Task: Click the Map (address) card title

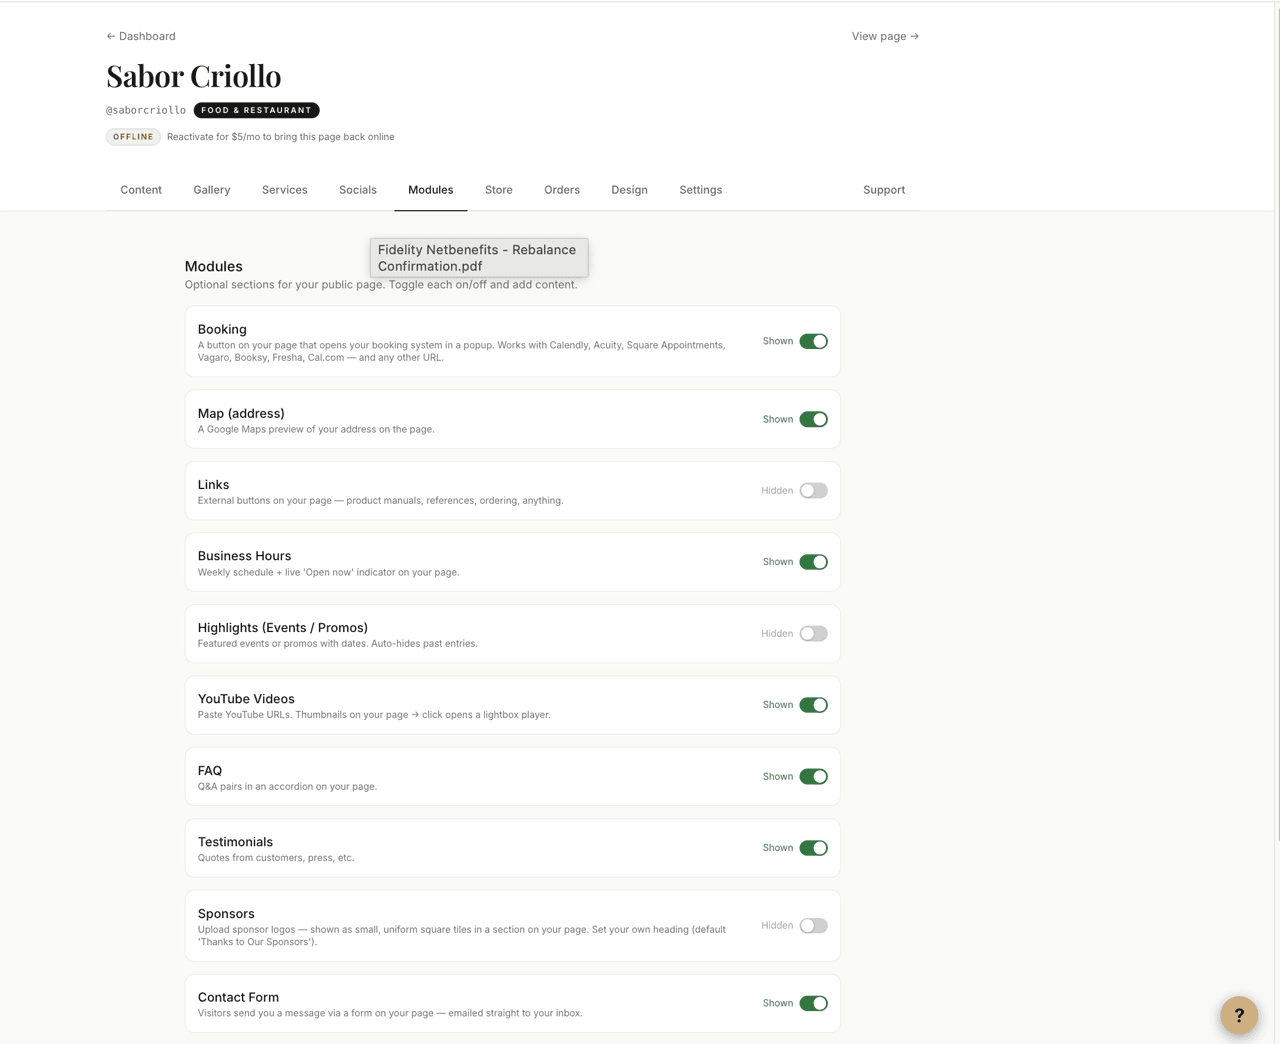Action: [x=241, y=413]
